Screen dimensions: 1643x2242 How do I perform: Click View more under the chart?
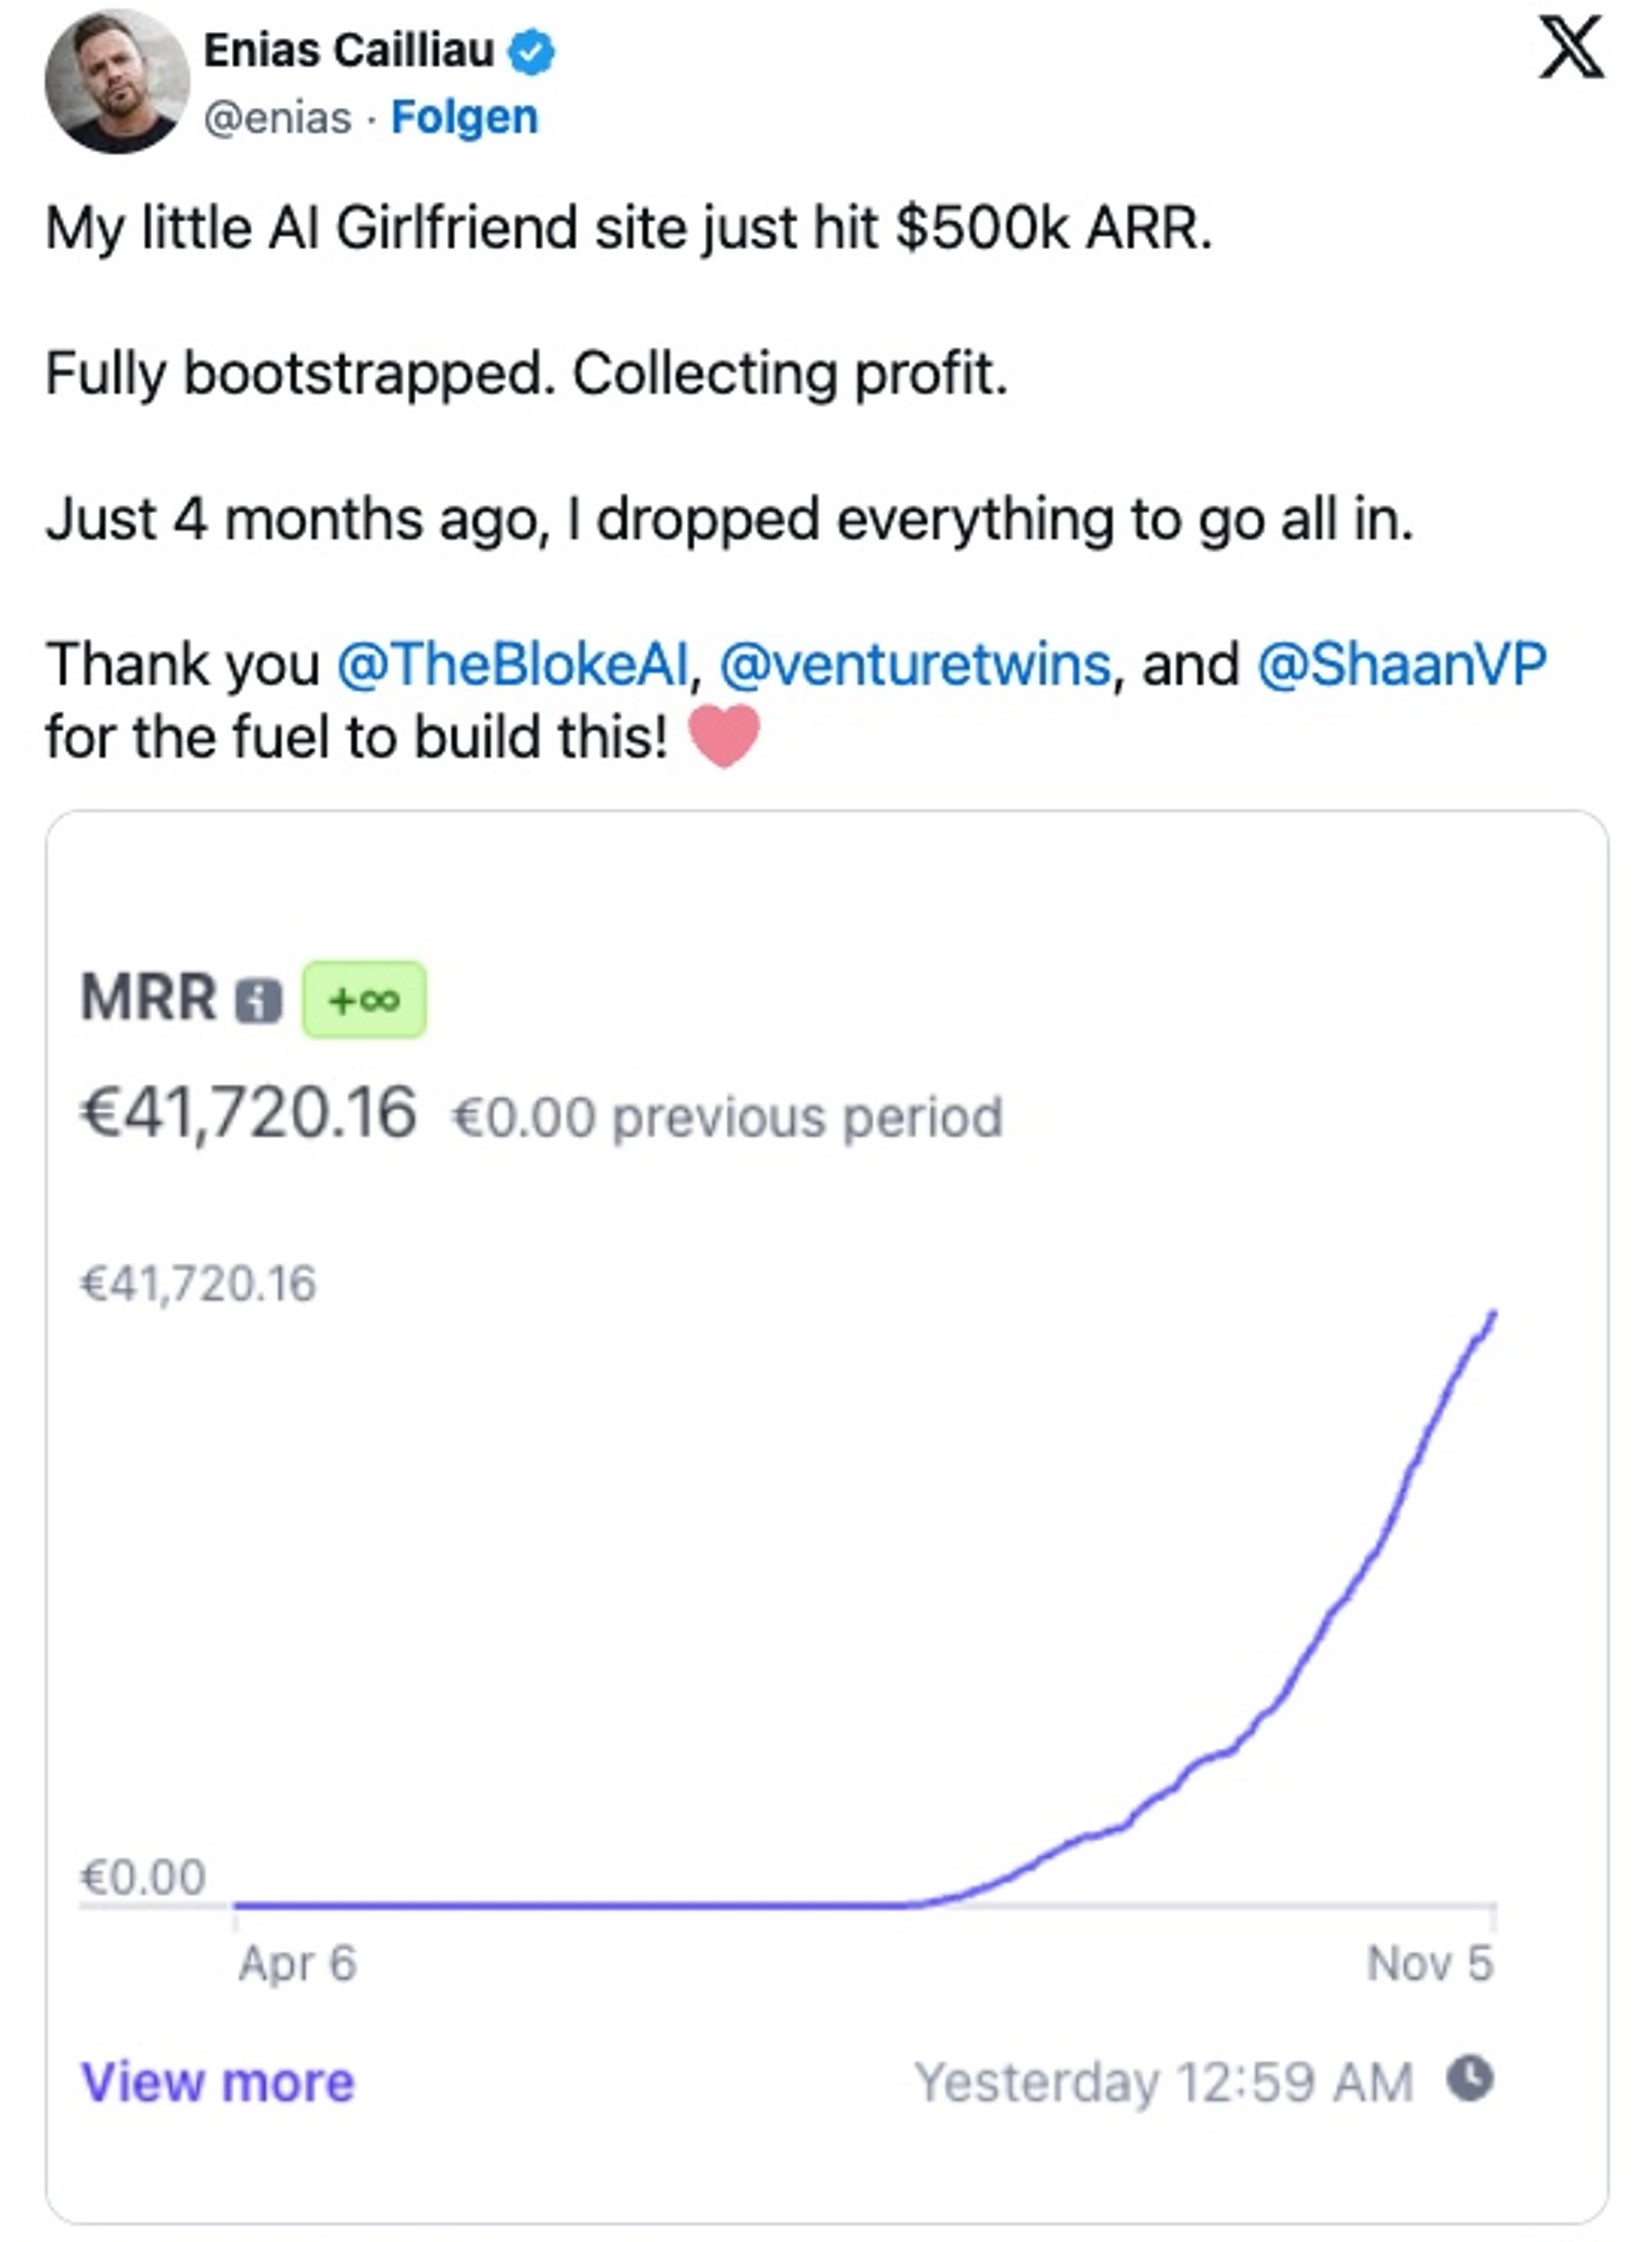tap(217, 2082)
